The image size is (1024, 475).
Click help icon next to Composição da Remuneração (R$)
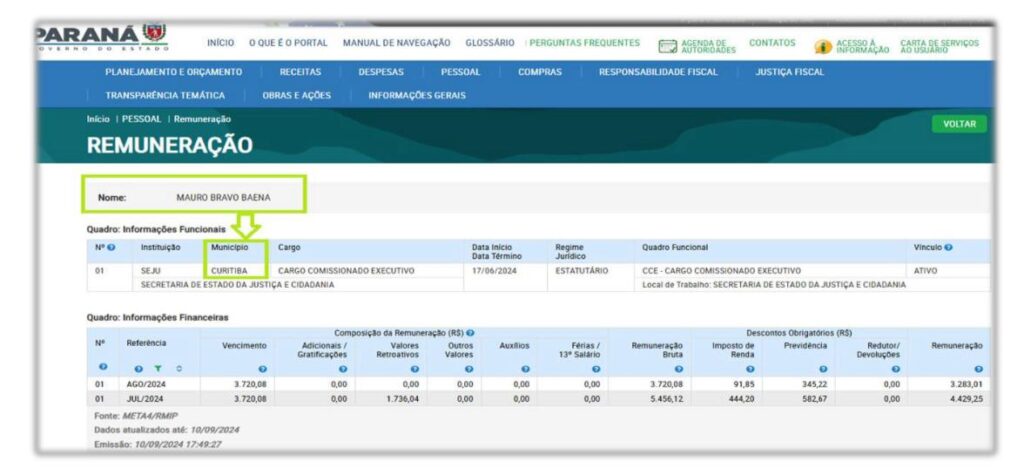pyautogui.click(x=470, y=333)
